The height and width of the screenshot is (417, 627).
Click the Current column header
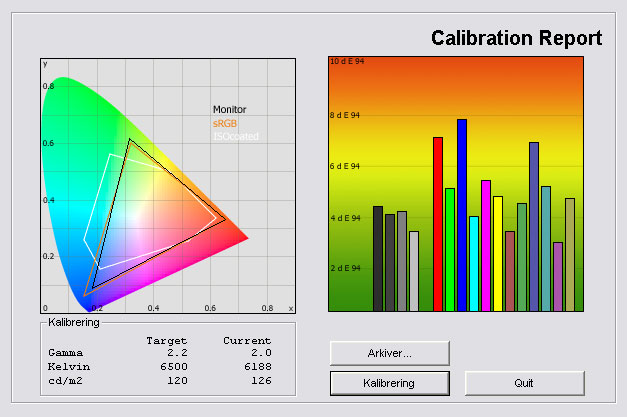coord(247,341)
